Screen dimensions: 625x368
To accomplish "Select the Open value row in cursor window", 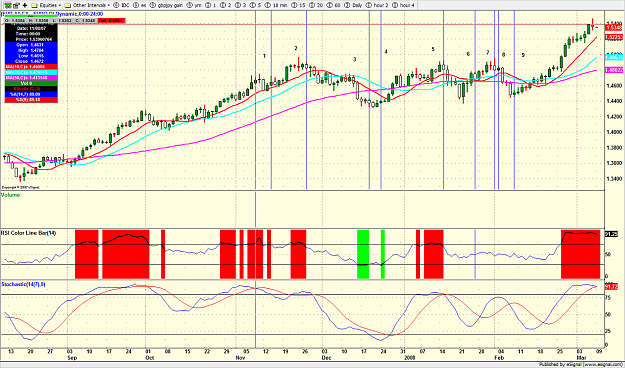I will (x=31, y=45).
